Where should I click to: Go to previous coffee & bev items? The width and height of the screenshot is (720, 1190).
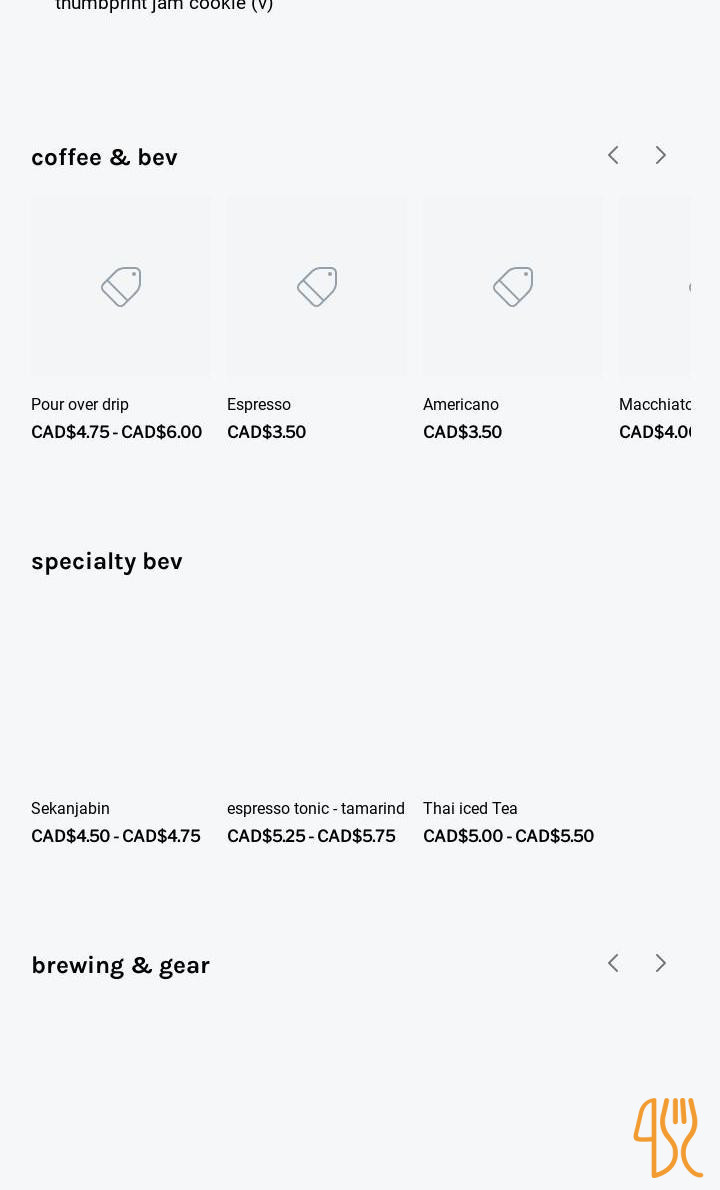click(x=613, y=155)
